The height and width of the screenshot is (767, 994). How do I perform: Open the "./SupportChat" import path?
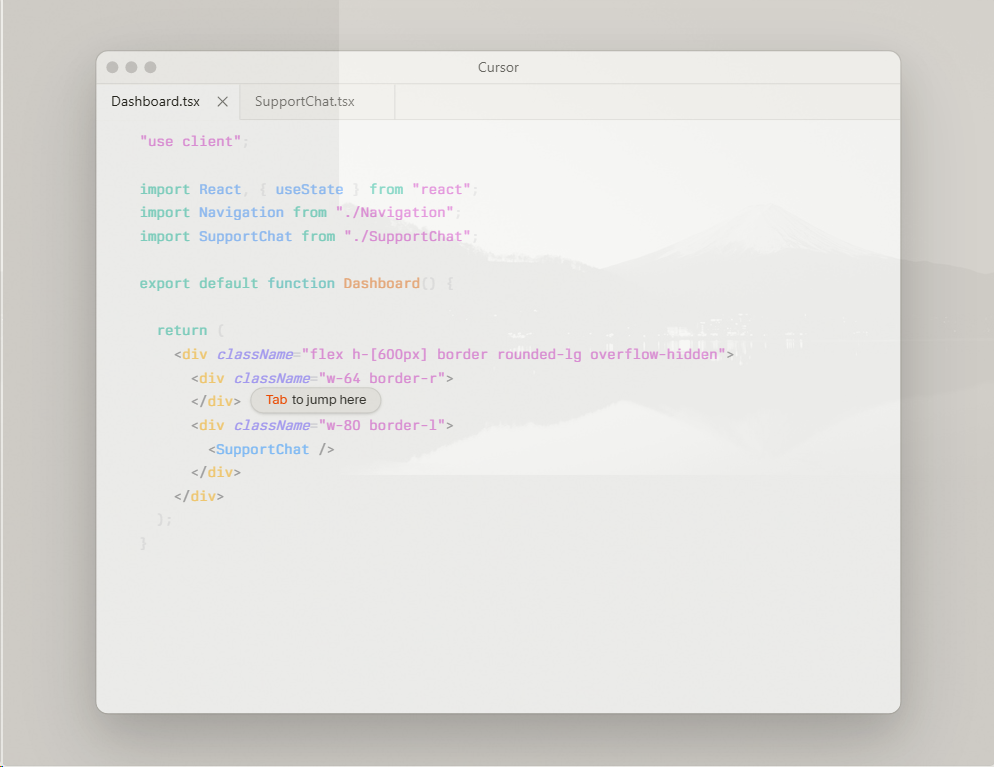coord(407,236)
